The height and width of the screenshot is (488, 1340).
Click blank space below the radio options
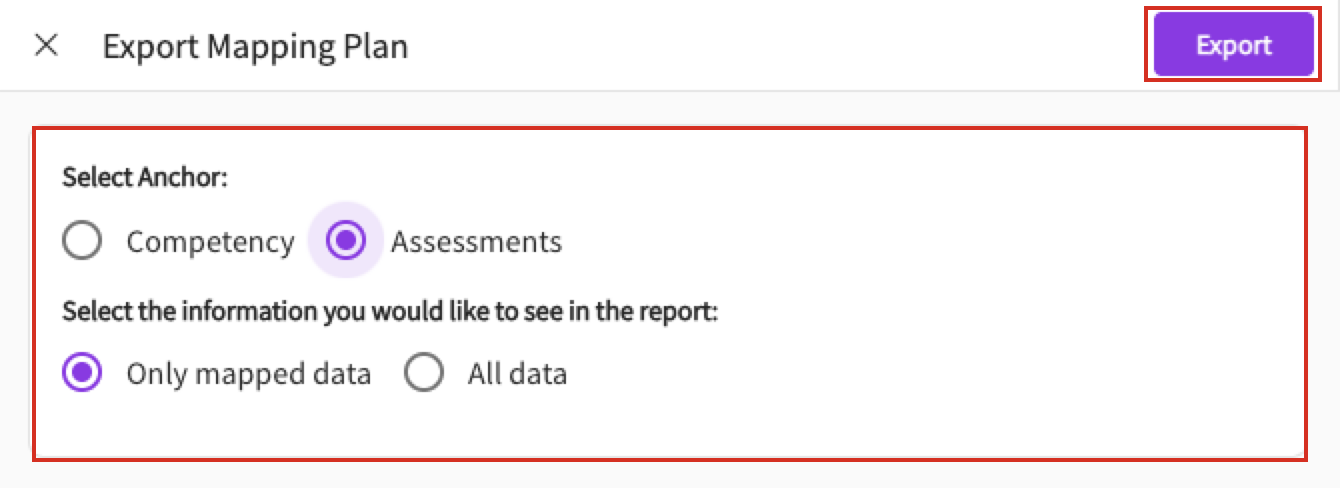click(670, 425)
